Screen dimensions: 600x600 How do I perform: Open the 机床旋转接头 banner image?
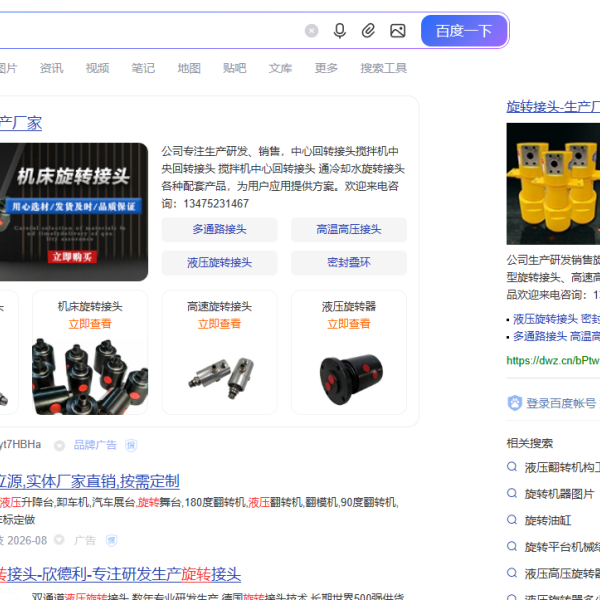[x=74, y=212]
